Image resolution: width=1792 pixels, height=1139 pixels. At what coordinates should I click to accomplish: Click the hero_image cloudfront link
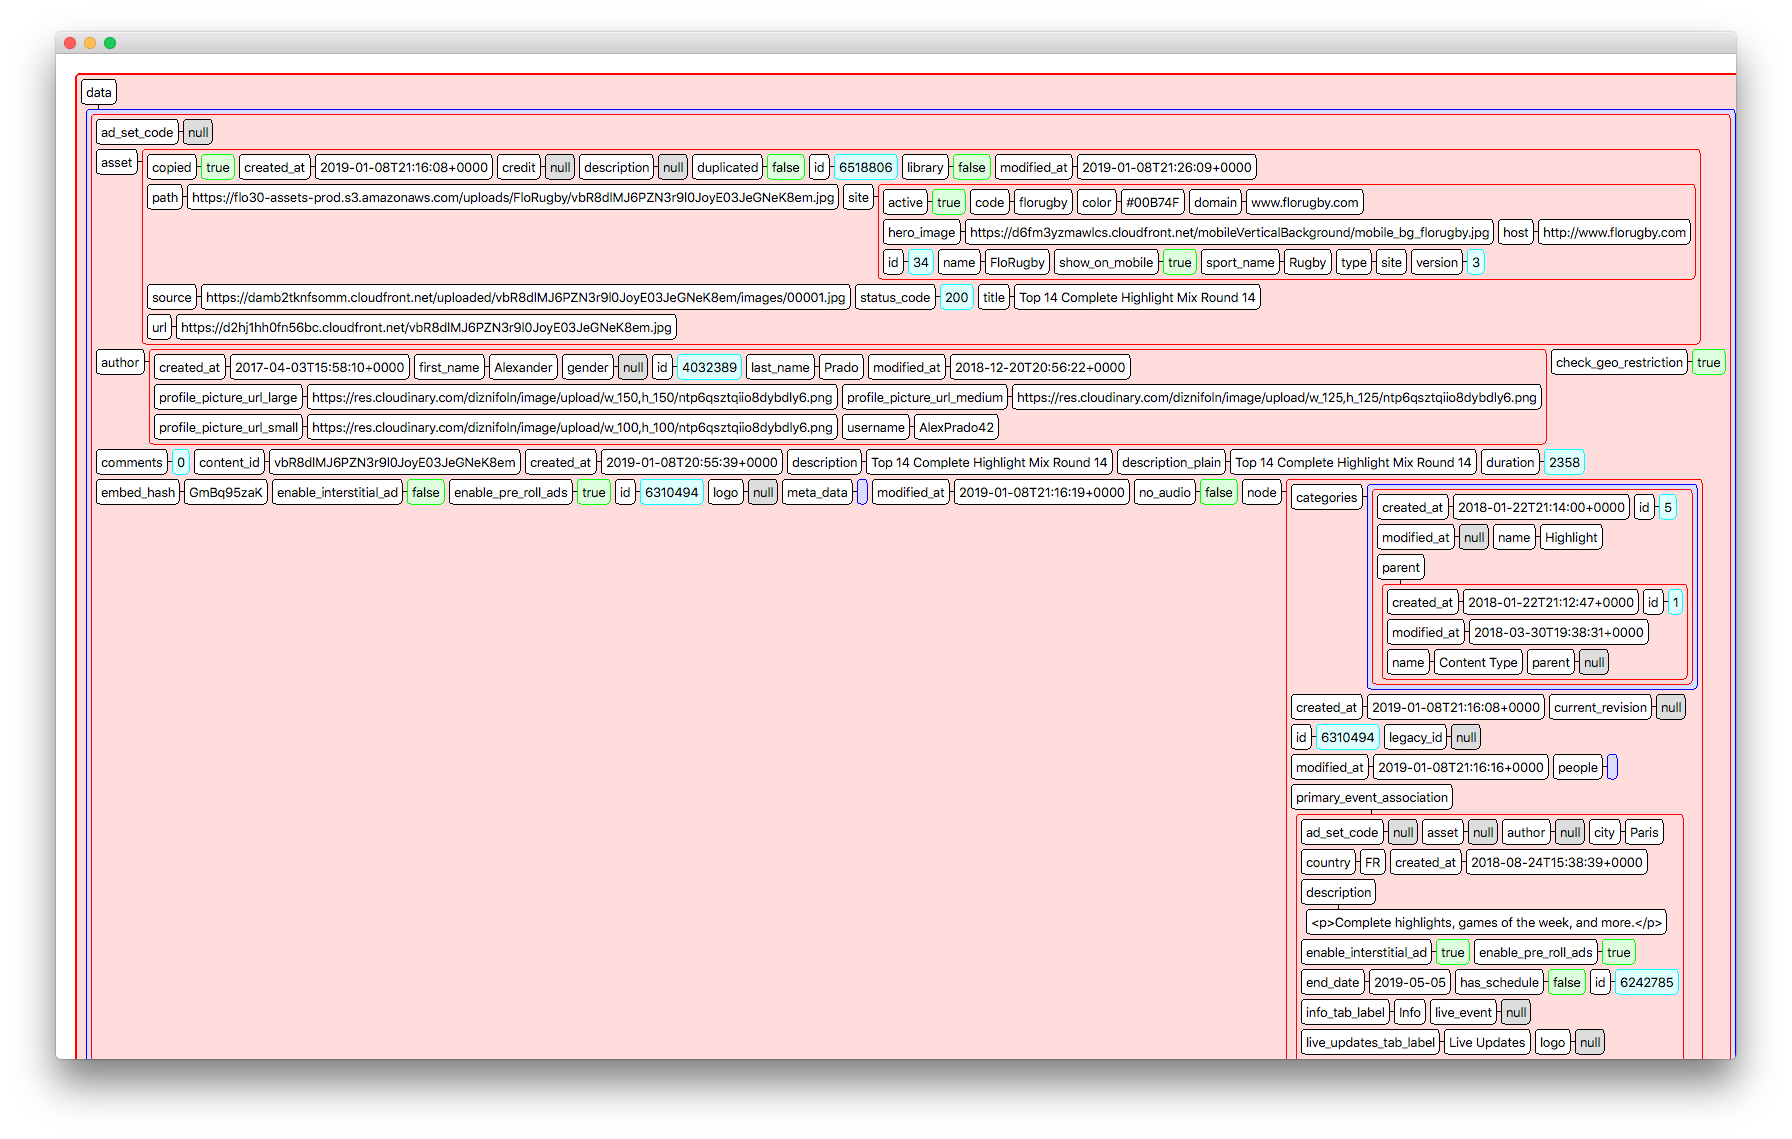1227,232
